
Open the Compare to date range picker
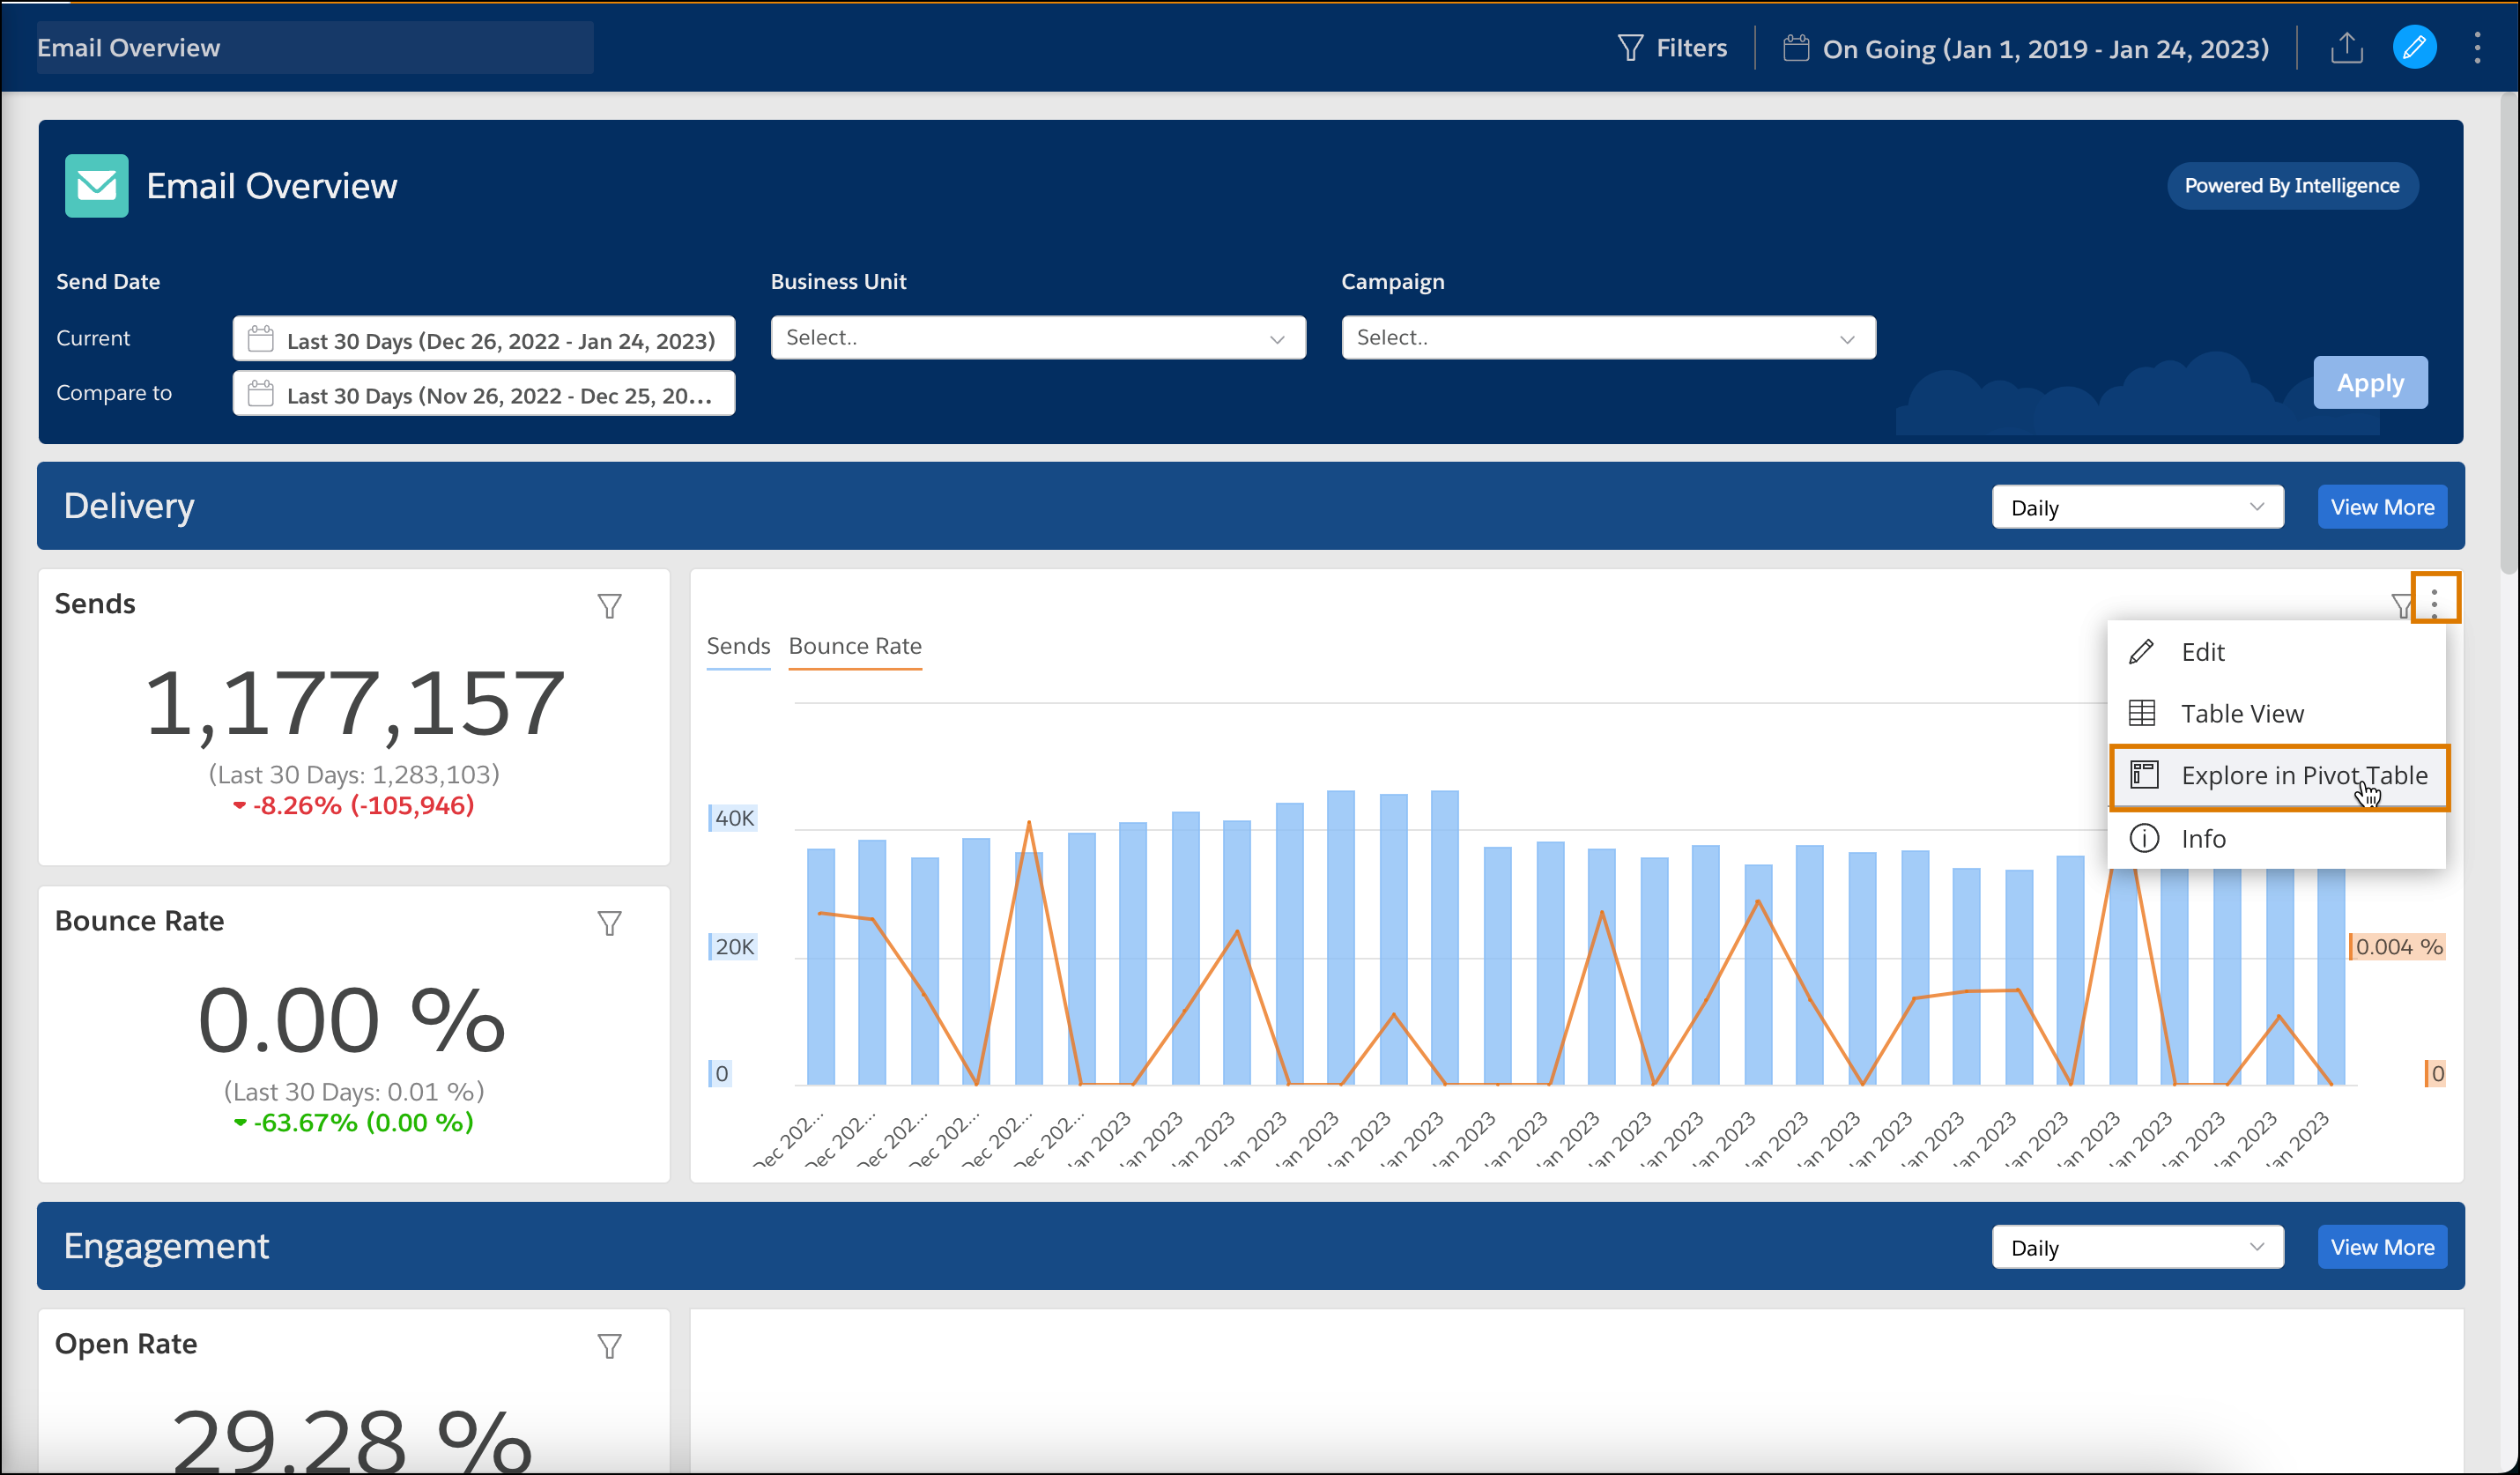(483, 394)
